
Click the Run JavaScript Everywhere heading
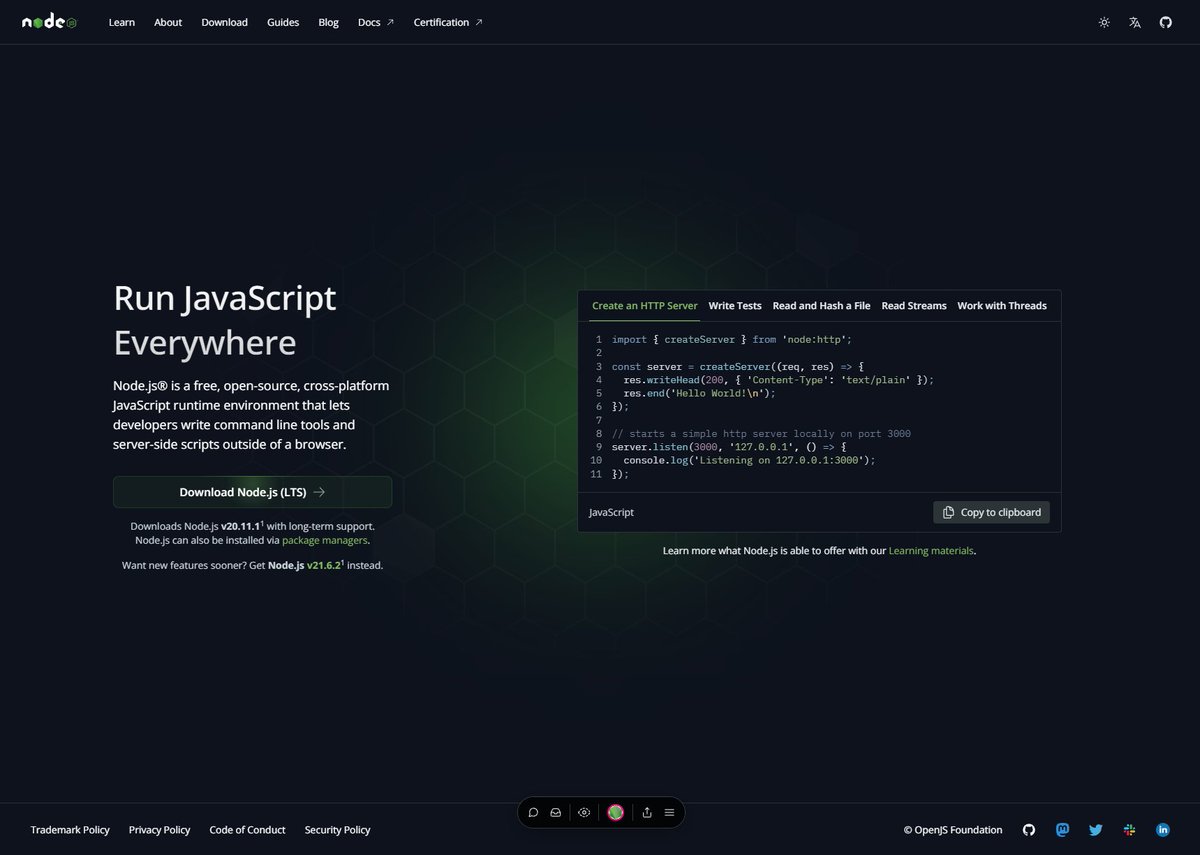225,320
